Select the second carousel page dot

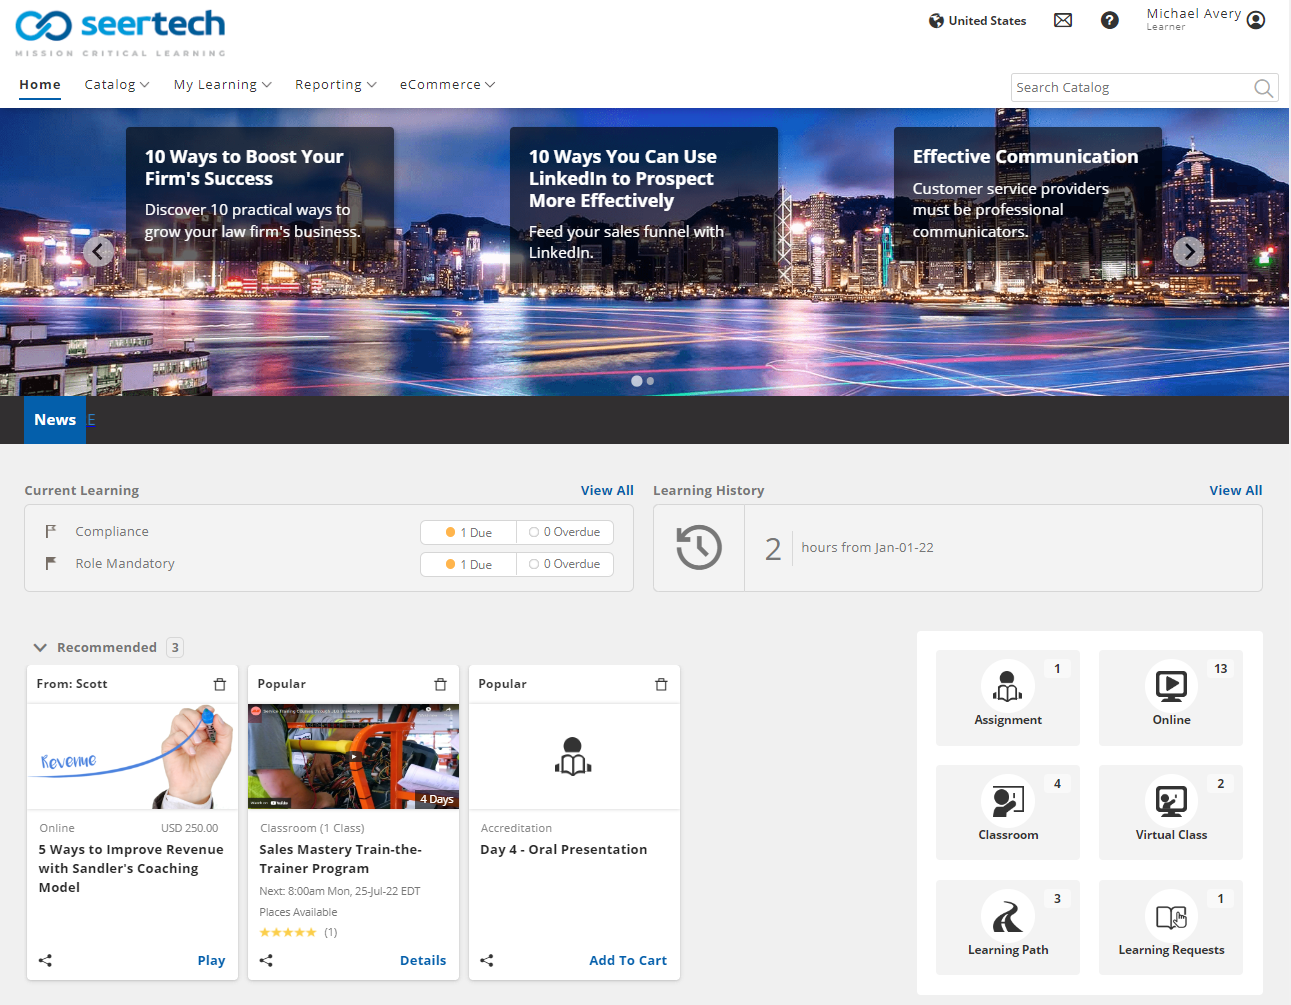650,381
